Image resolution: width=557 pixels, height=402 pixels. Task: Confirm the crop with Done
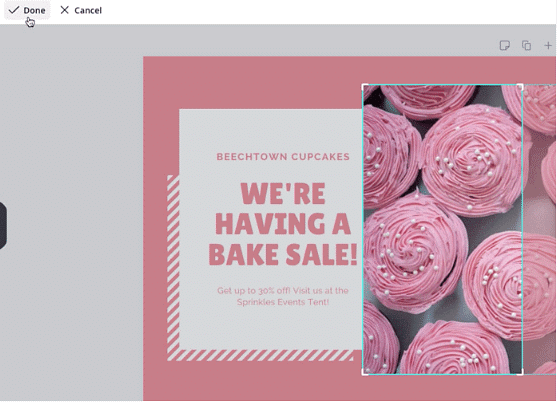(x=27, y=10)
